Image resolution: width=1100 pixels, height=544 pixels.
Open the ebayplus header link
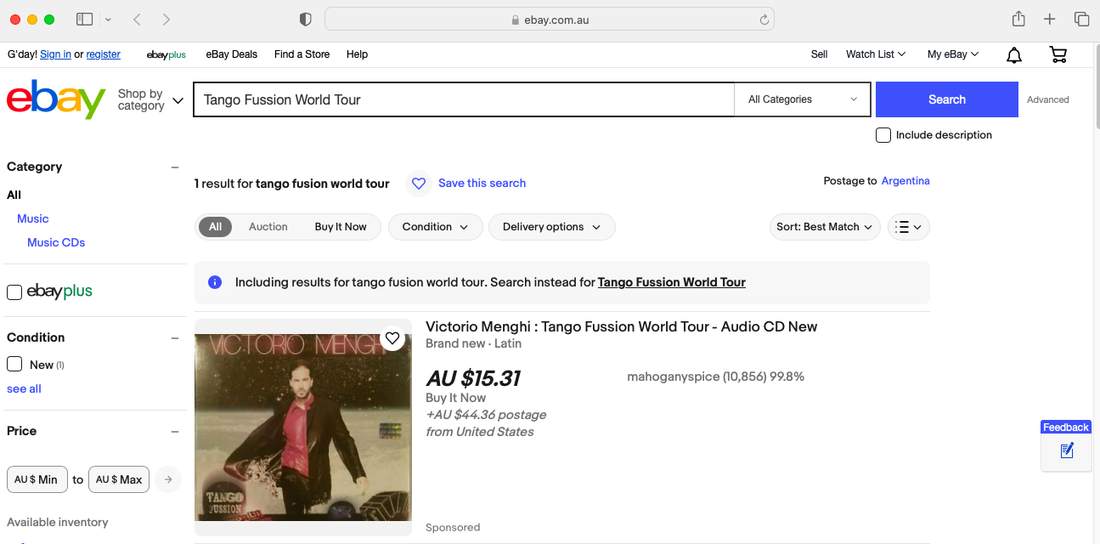[166, 55]
